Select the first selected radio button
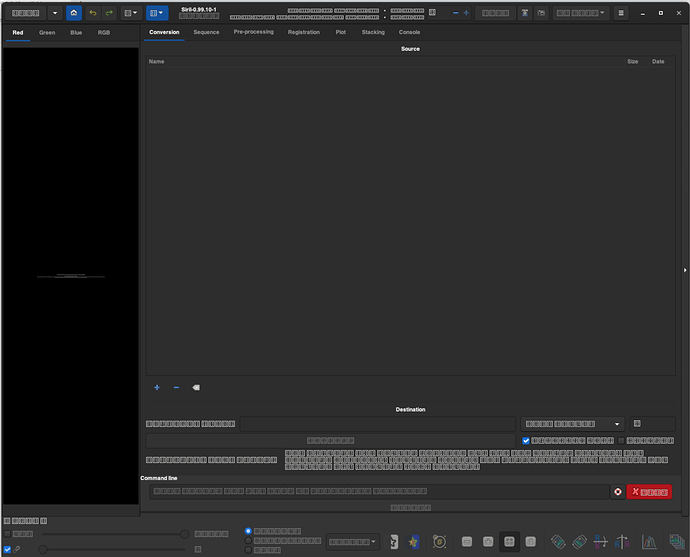 (248, 531)
